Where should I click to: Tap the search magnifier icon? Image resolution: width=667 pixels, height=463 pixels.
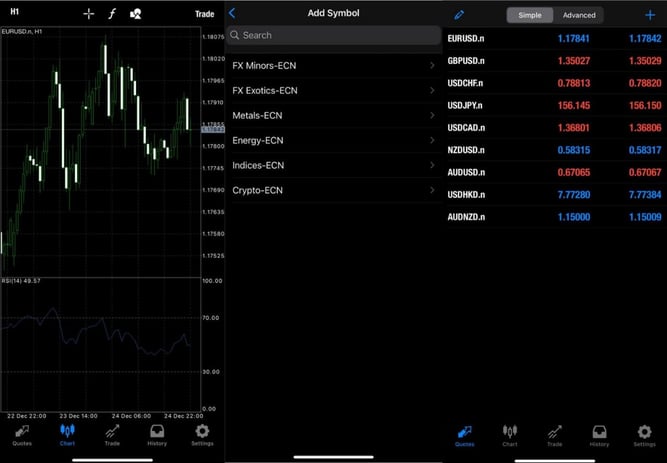234,35
